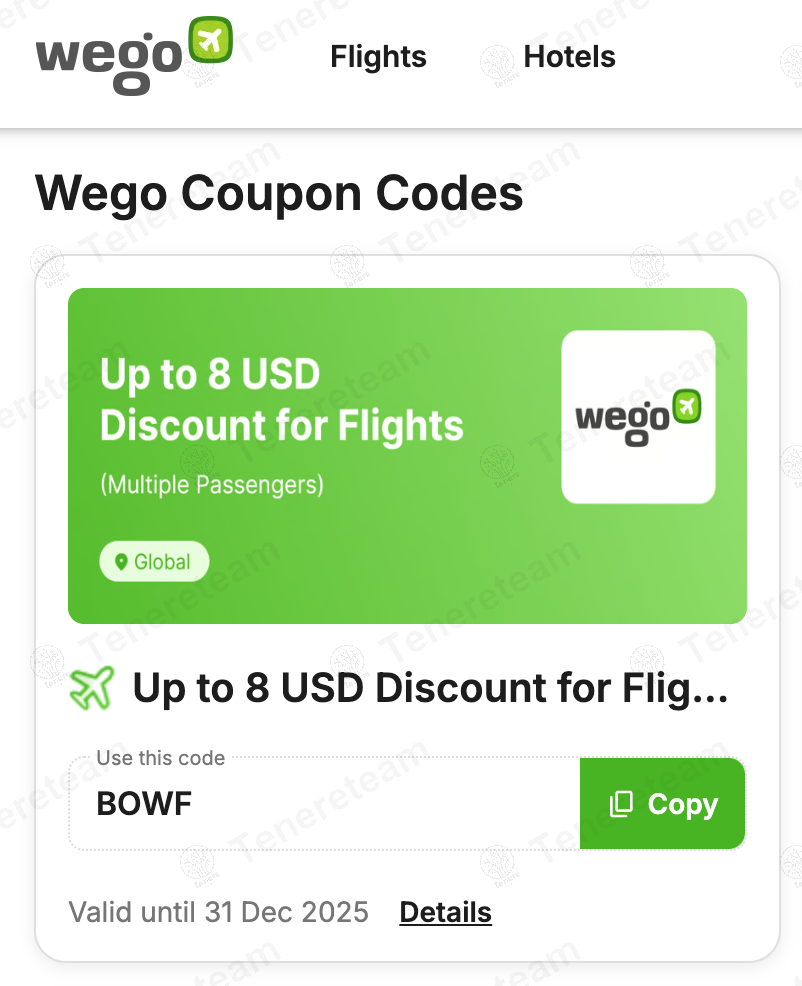The image size is (802, 986).
Task: Click the Multiple Passengers subtitle in banner
Action: point(212,485)
